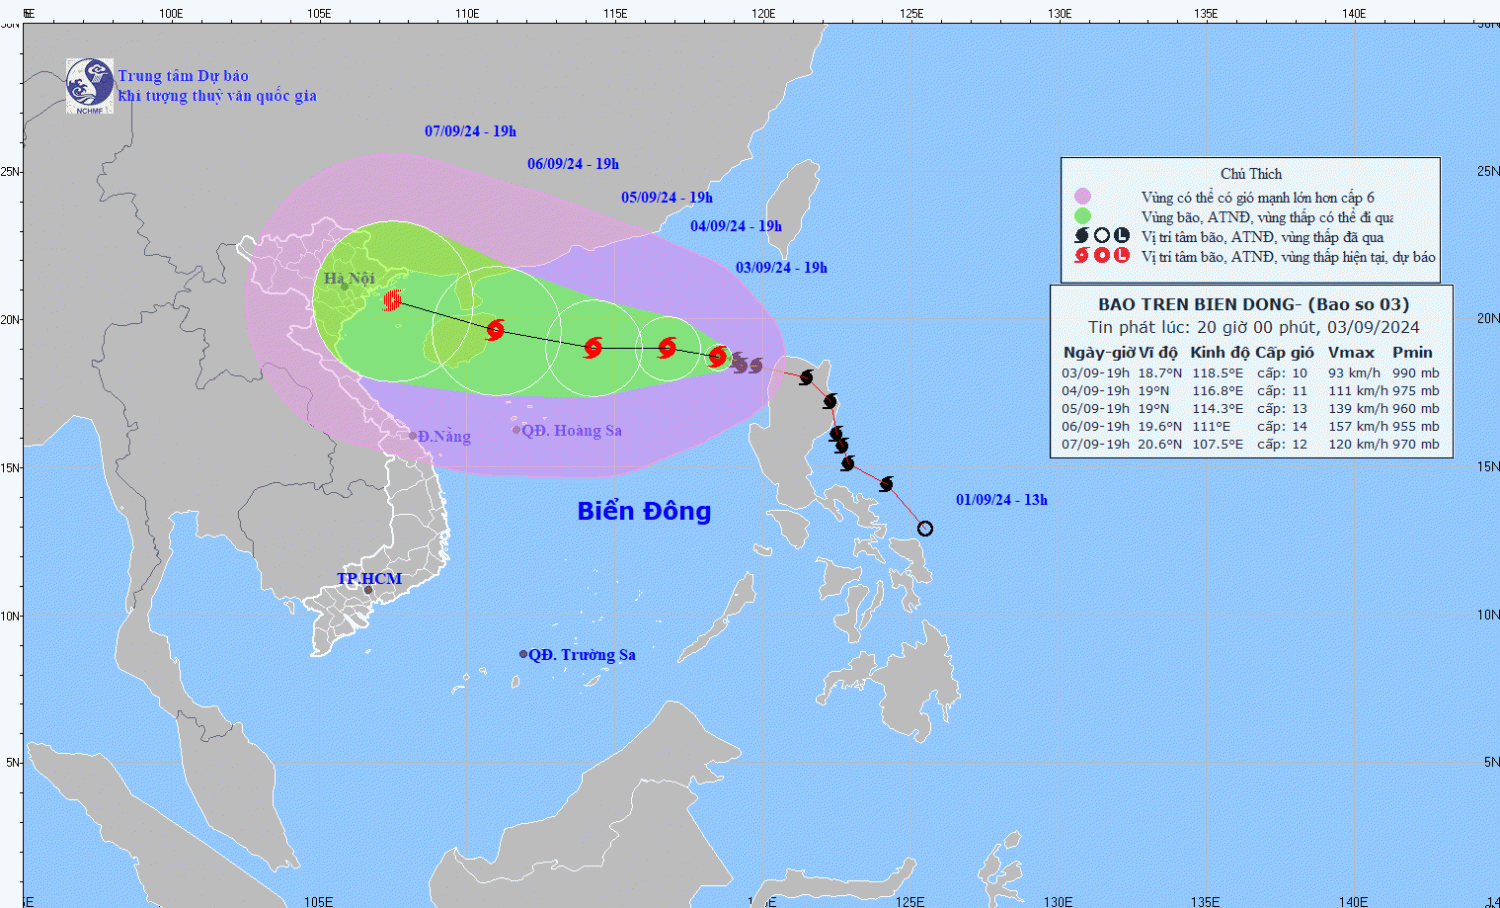Image resolution: width=1500 pixels, height=908 pixels.
Task: Click the green storm-path zone legend swatch
Action: [x=1082, y=216]
